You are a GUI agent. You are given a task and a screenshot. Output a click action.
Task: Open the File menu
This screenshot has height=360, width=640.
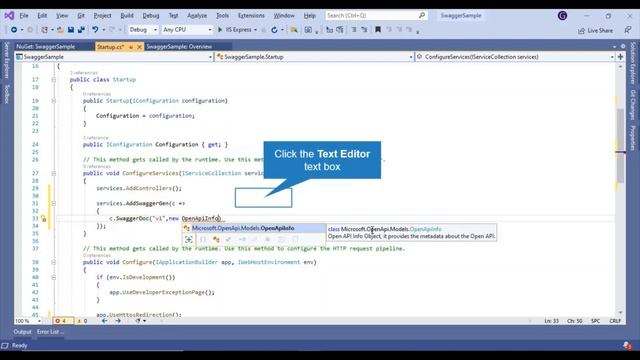tap(24, 16)
